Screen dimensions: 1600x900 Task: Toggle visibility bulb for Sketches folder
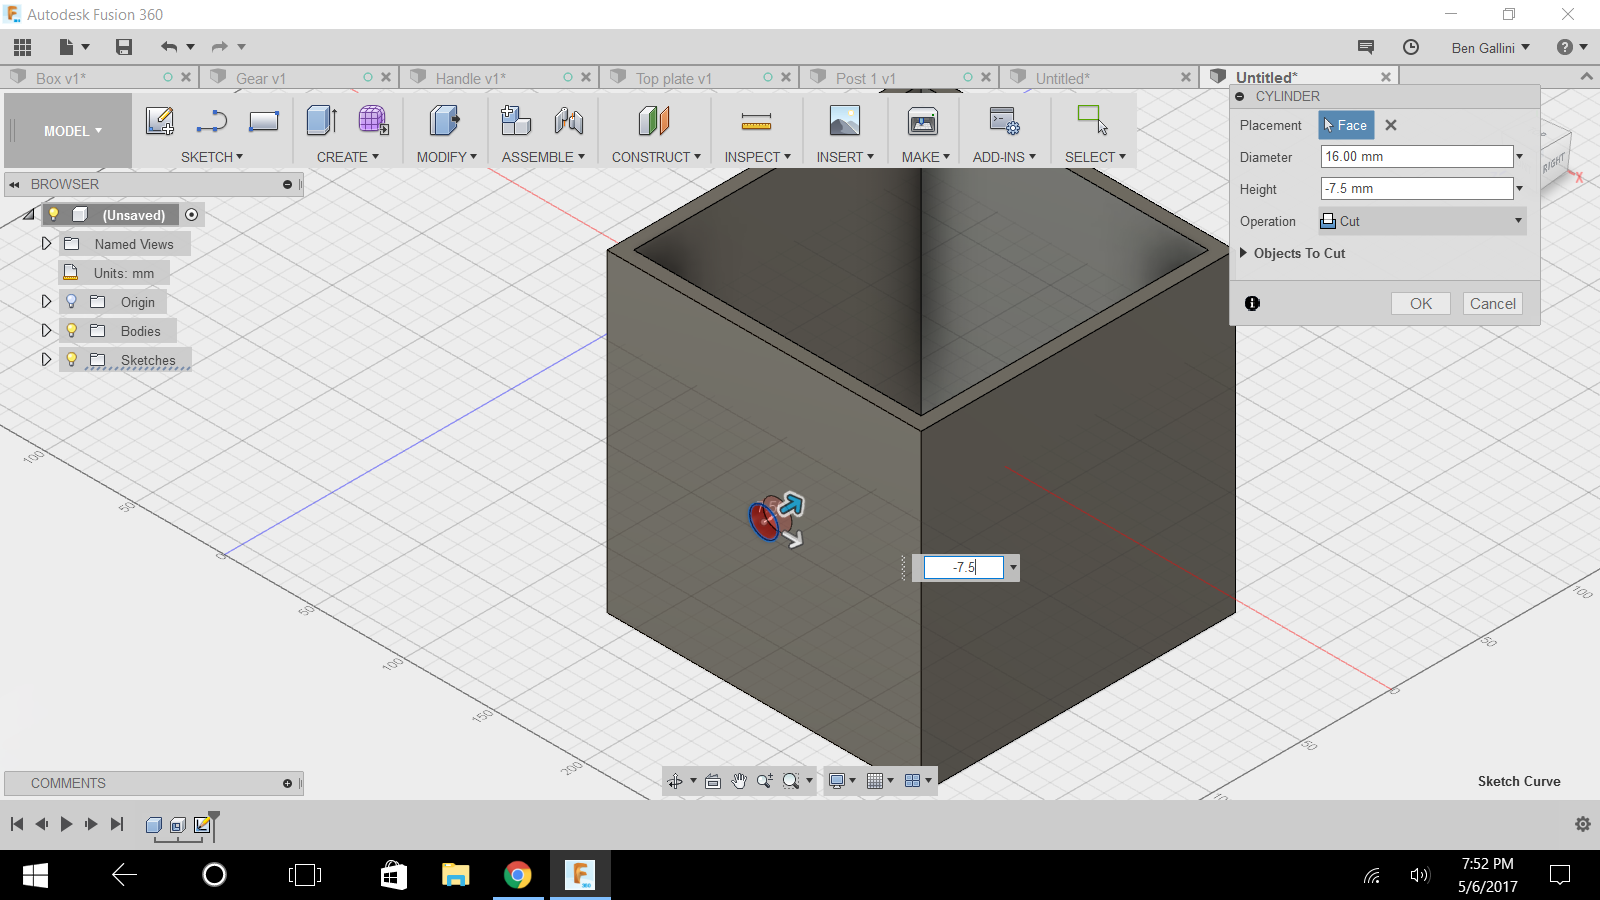tap(71, 359)
